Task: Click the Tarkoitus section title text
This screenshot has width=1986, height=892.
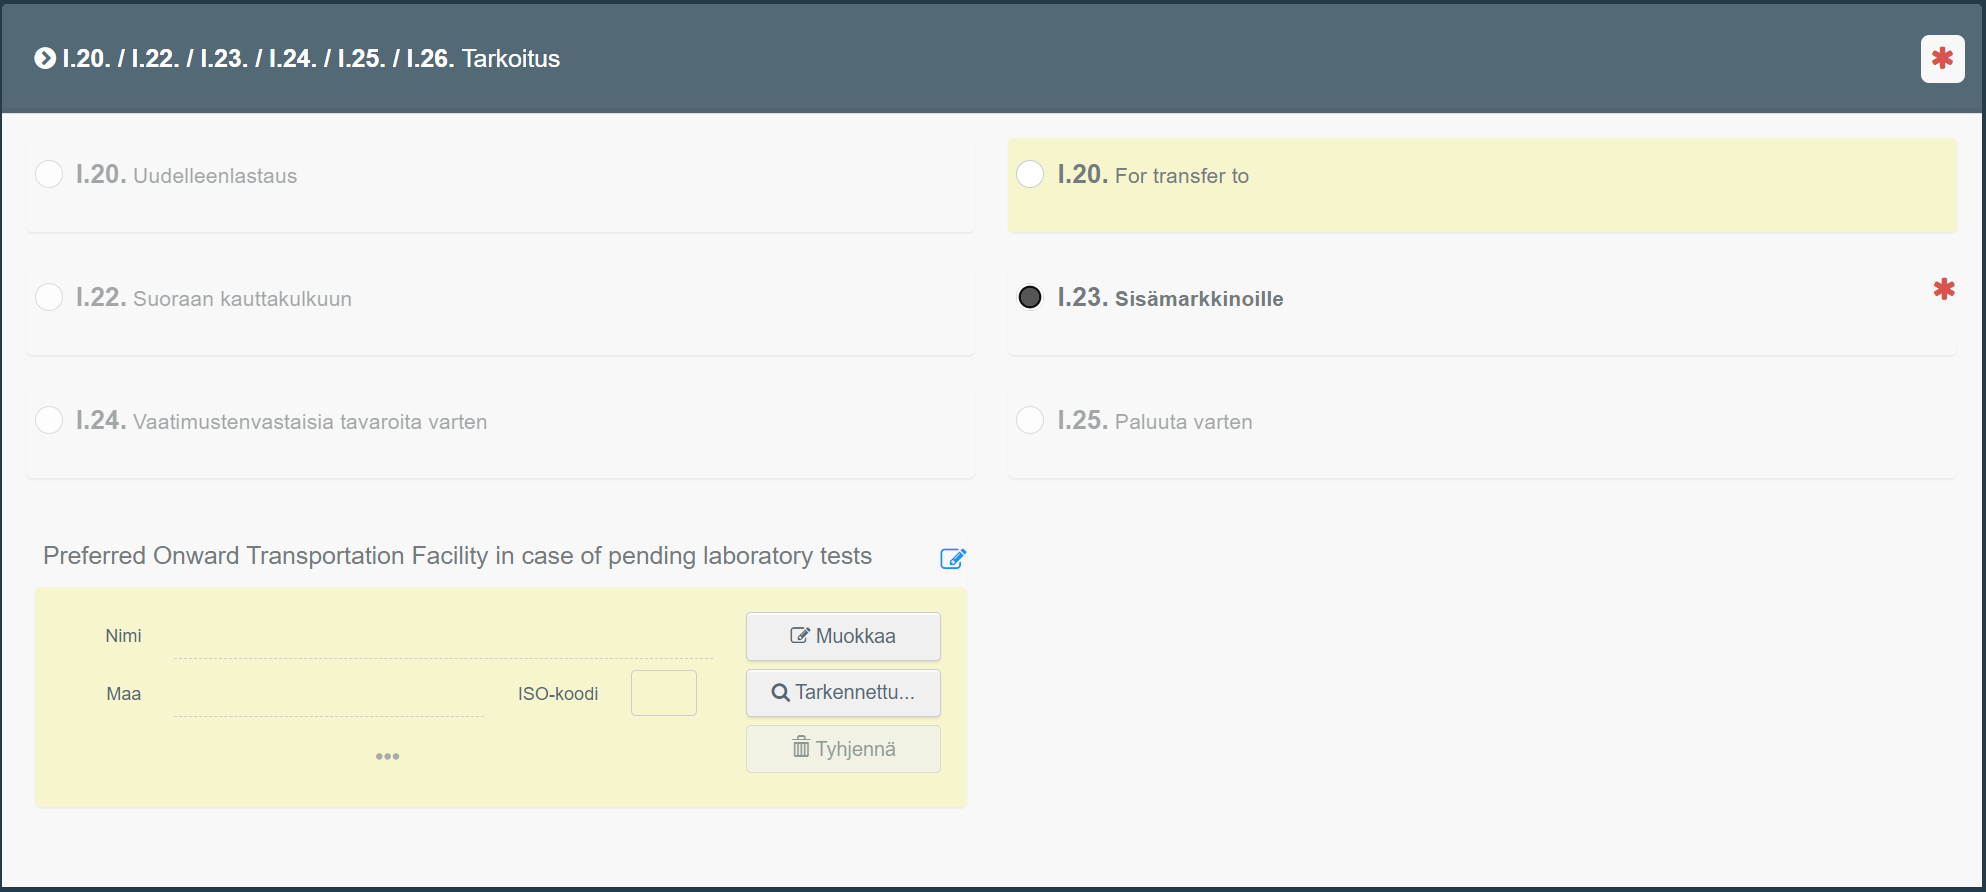Action: tap(510, 59)
